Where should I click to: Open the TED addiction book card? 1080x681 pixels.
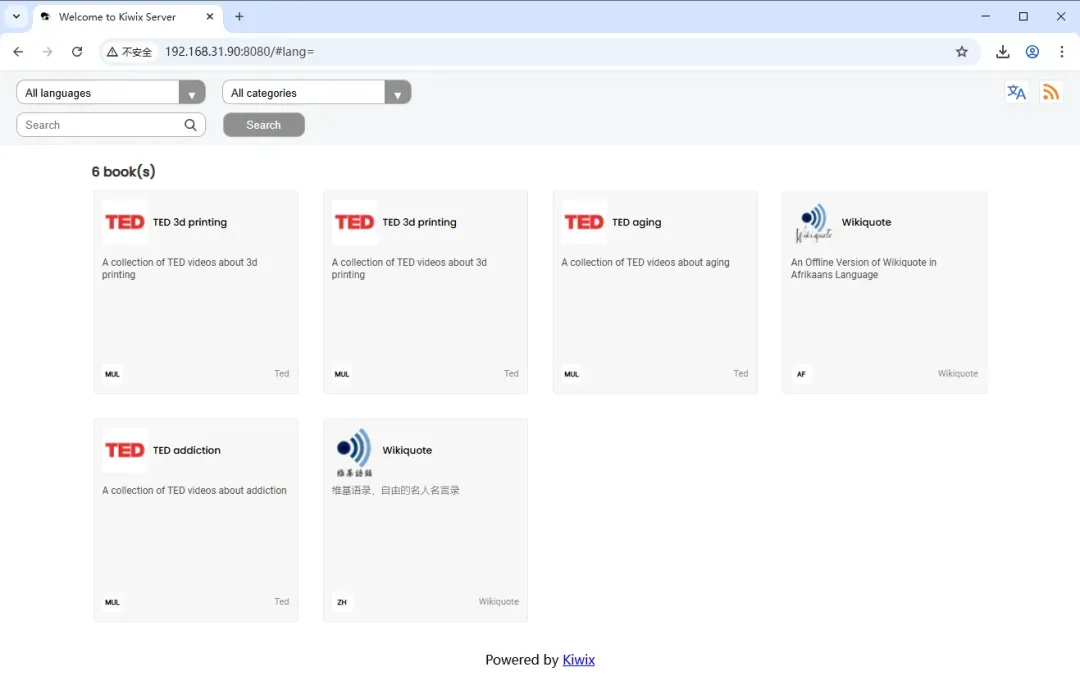[x=195, y=520]
